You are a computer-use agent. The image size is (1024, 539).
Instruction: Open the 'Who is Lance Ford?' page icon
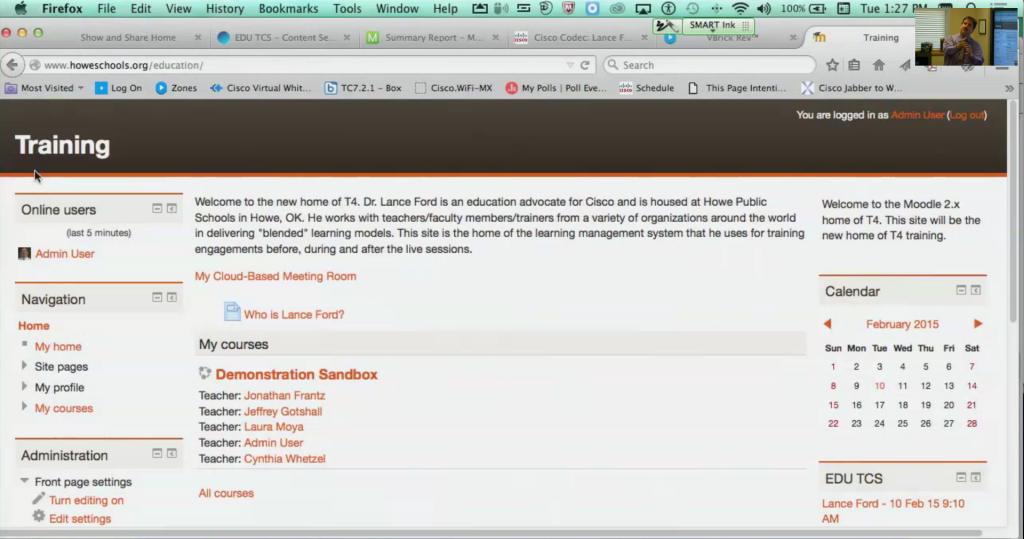click(232, 312)
